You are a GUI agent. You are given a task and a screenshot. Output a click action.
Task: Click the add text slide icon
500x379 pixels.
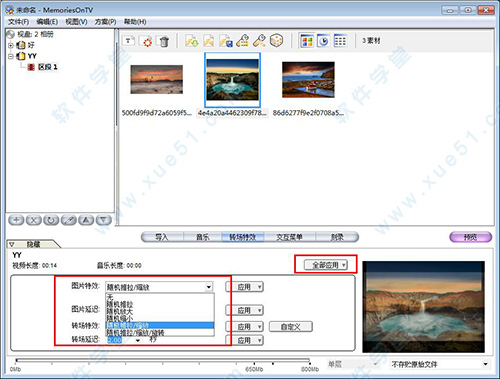[129, 41]
